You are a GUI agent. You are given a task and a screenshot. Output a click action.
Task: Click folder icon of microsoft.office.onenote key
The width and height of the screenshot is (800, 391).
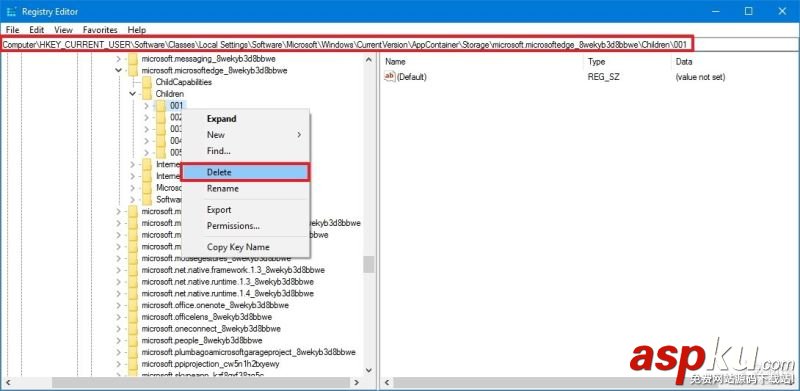click(x=133, y=305)
